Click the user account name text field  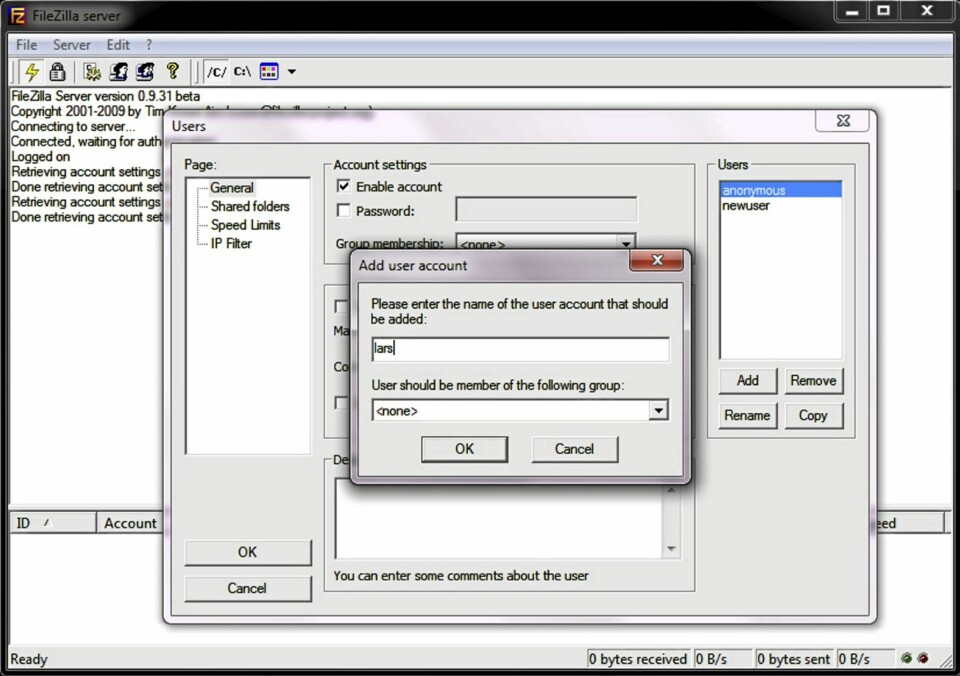point(520,349)
